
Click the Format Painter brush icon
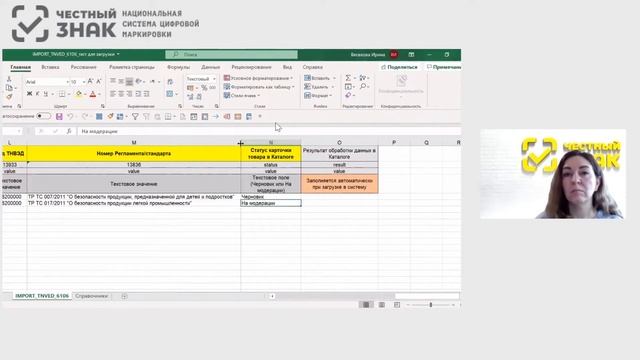click(x=9, y=97)
